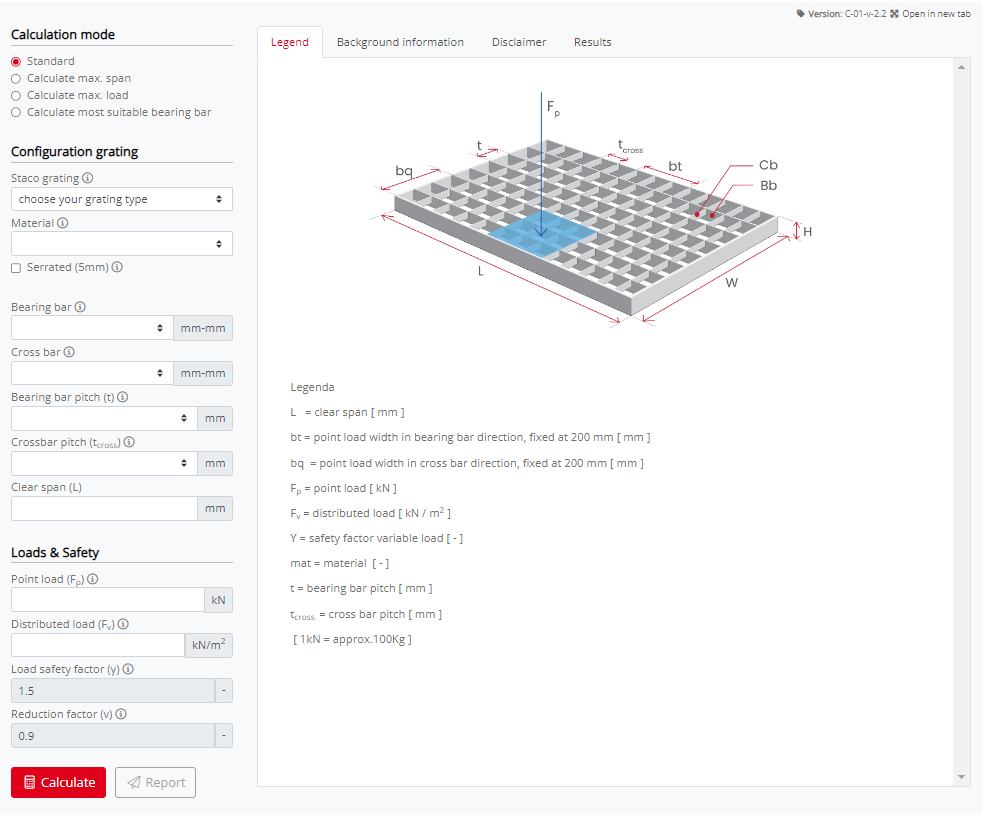Choose Calculate max. span mode

(x=15, y=78)
